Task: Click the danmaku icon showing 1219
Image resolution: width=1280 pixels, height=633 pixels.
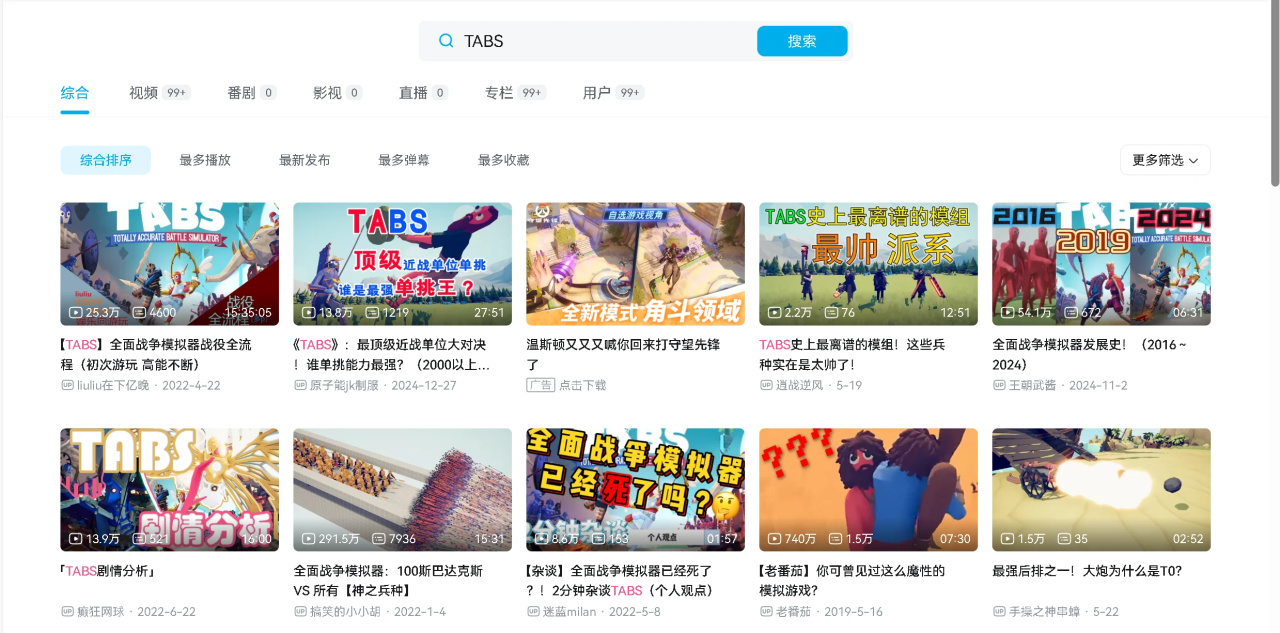Action: tap(372, 313)
